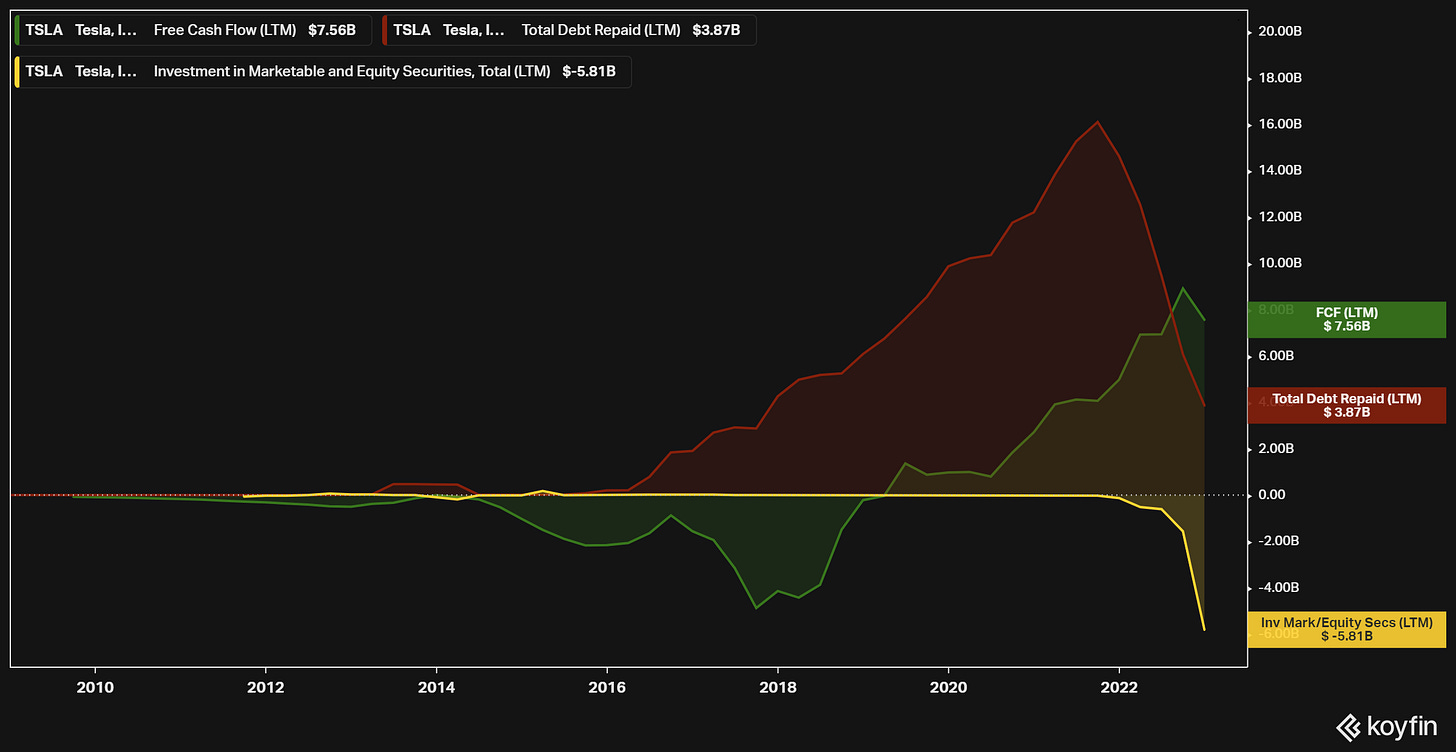Click the 2020 label on the time axis
This screenshot has height=752, width=1456.
click(x=948, y=687)
